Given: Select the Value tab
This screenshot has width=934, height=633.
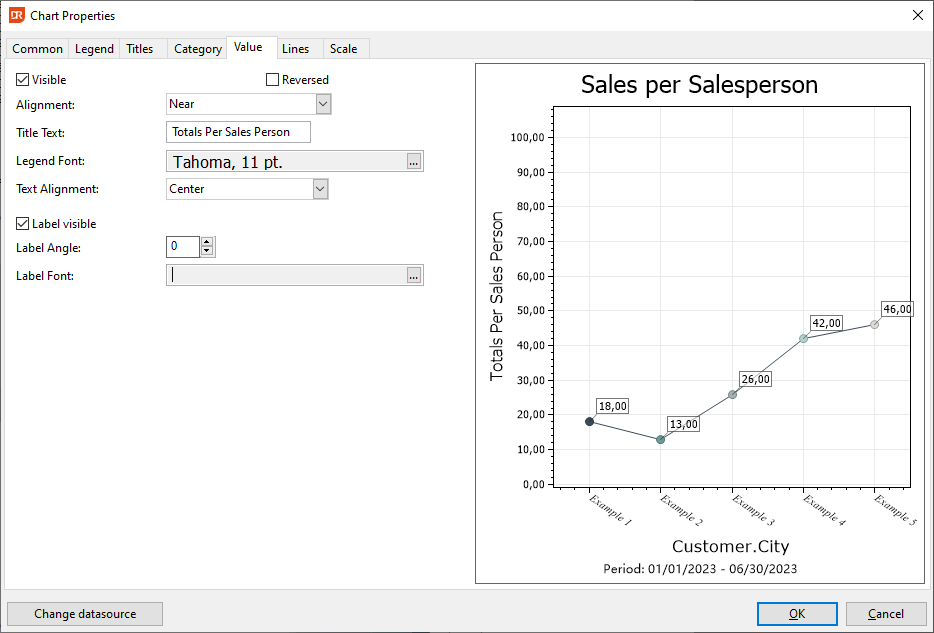Looking at the screenshot, I should point(248,47).
